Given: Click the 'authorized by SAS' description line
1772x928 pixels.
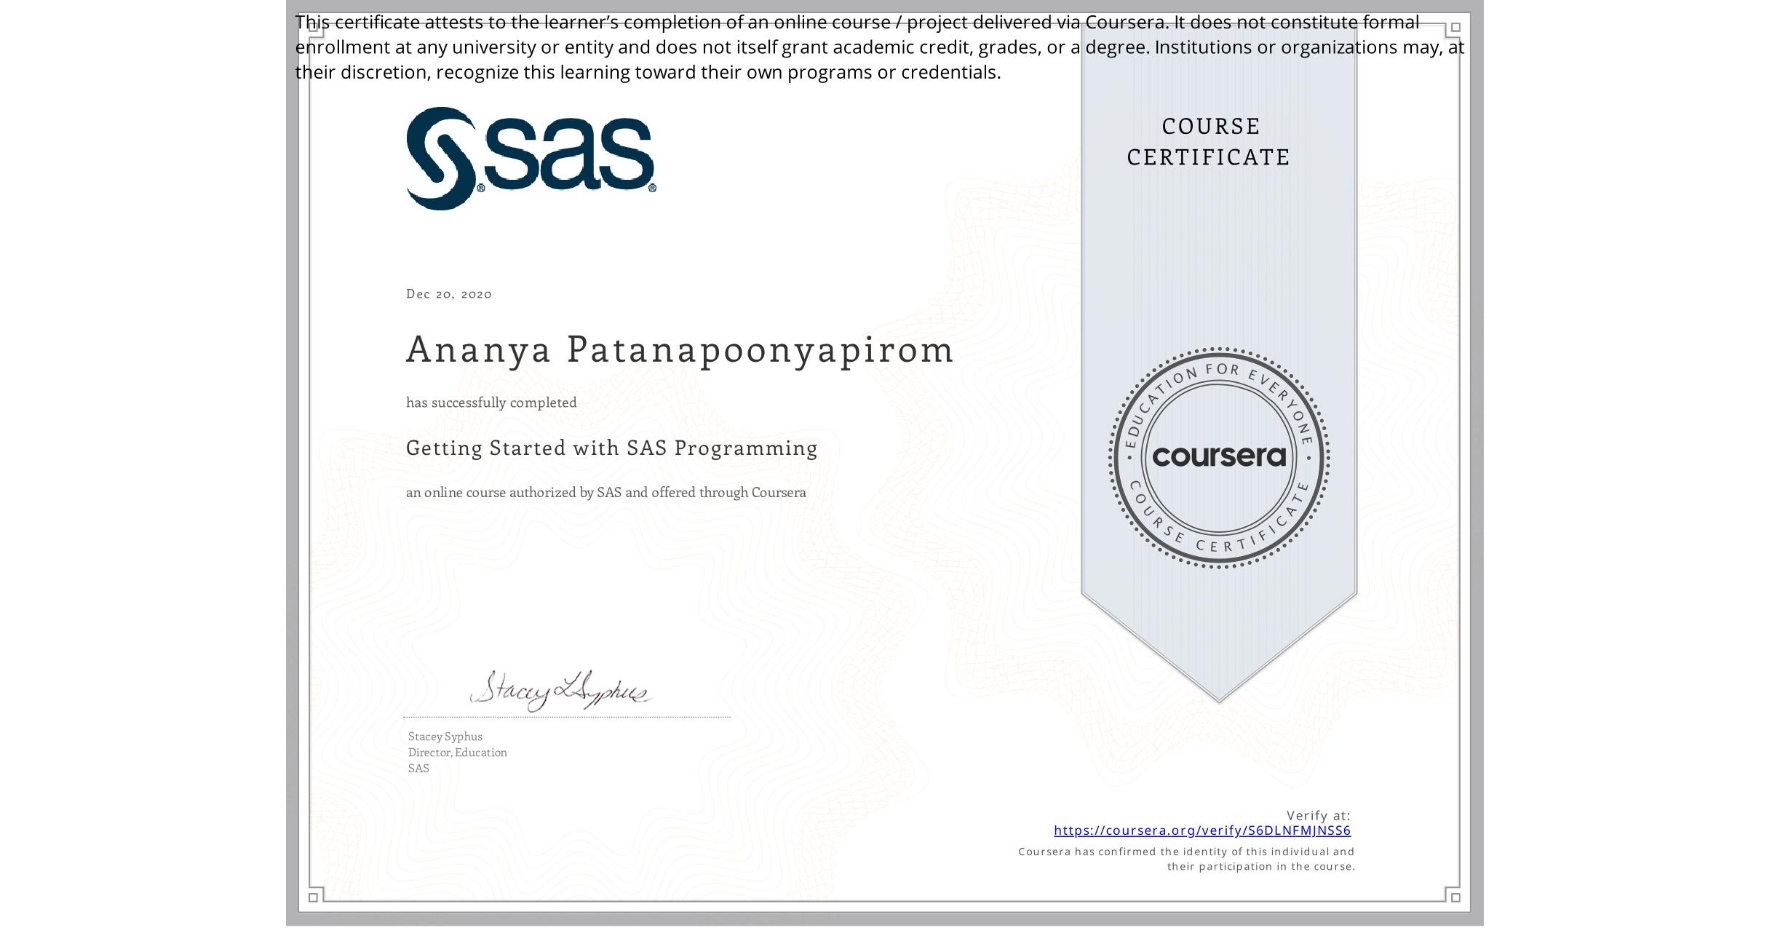Looking at the screenshot, I should click(606, 492).
